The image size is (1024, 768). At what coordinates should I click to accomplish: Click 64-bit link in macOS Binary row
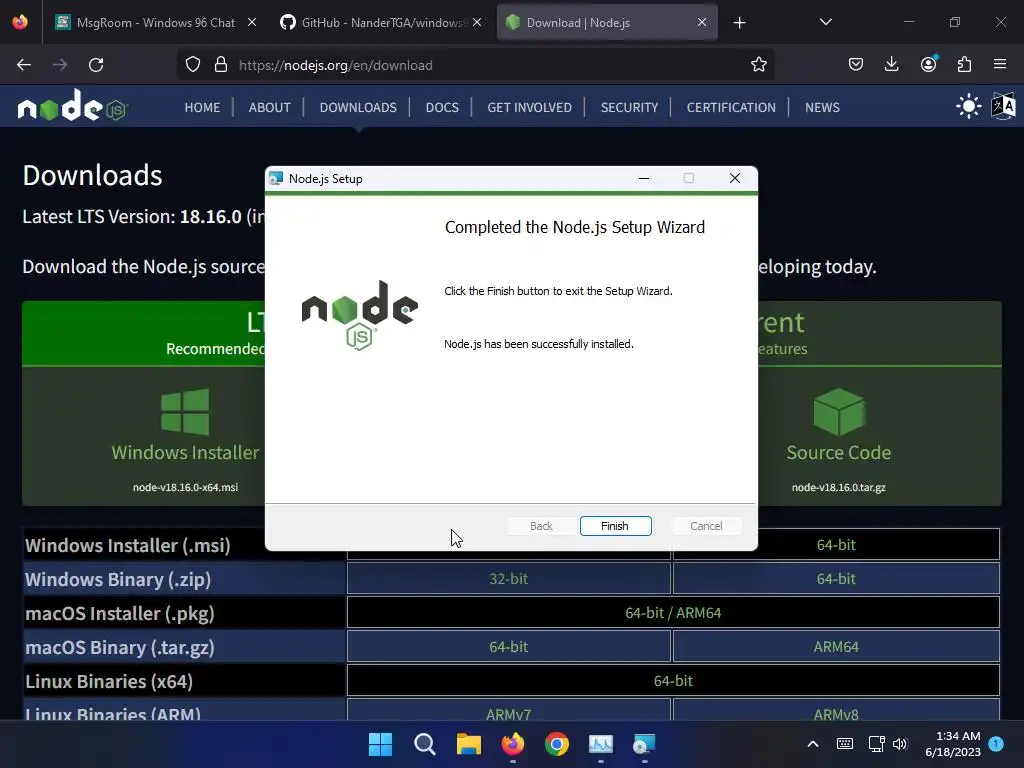(x=509, y=647)
